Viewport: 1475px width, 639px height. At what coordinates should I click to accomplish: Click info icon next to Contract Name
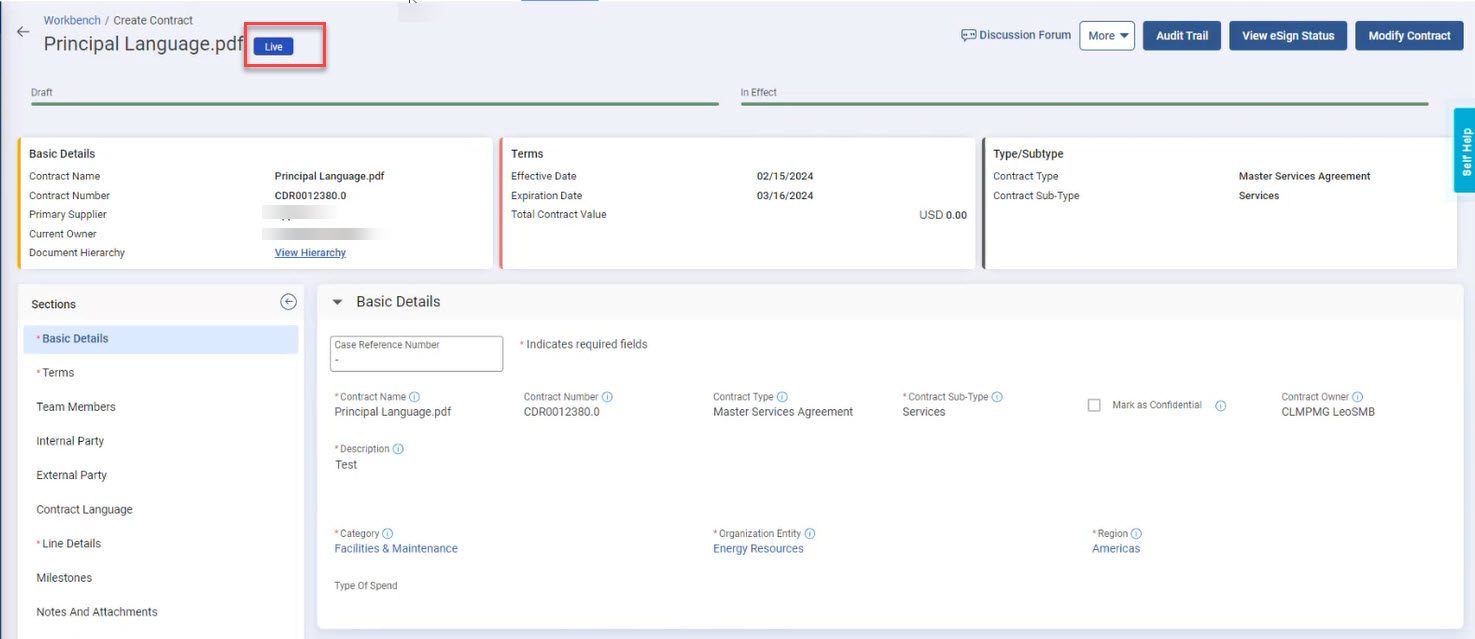[415, 397]
